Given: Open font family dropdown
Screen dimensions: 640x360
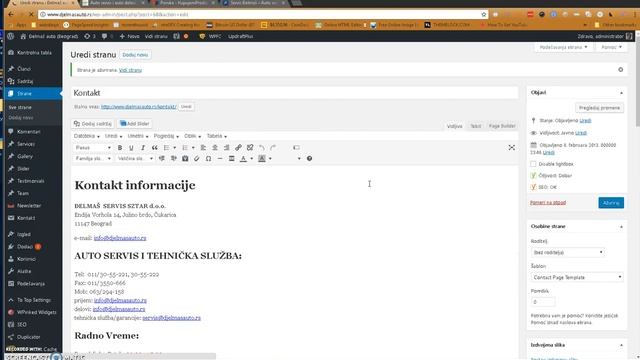Looking at the screenshot, I should [93, 158].
